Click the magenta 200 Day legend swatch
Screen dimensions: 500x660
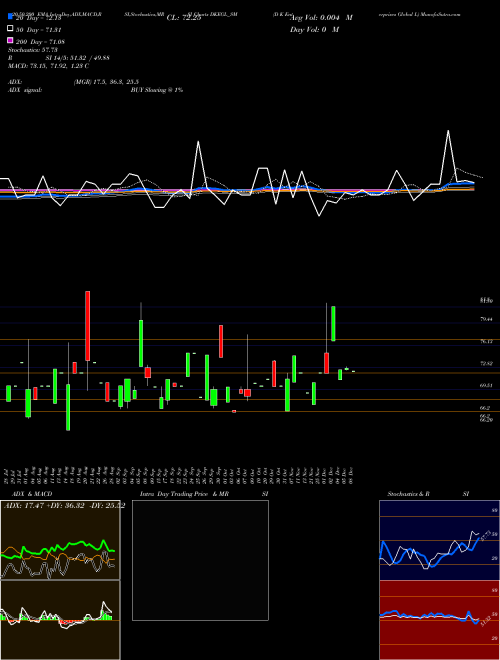coord(11,40)
